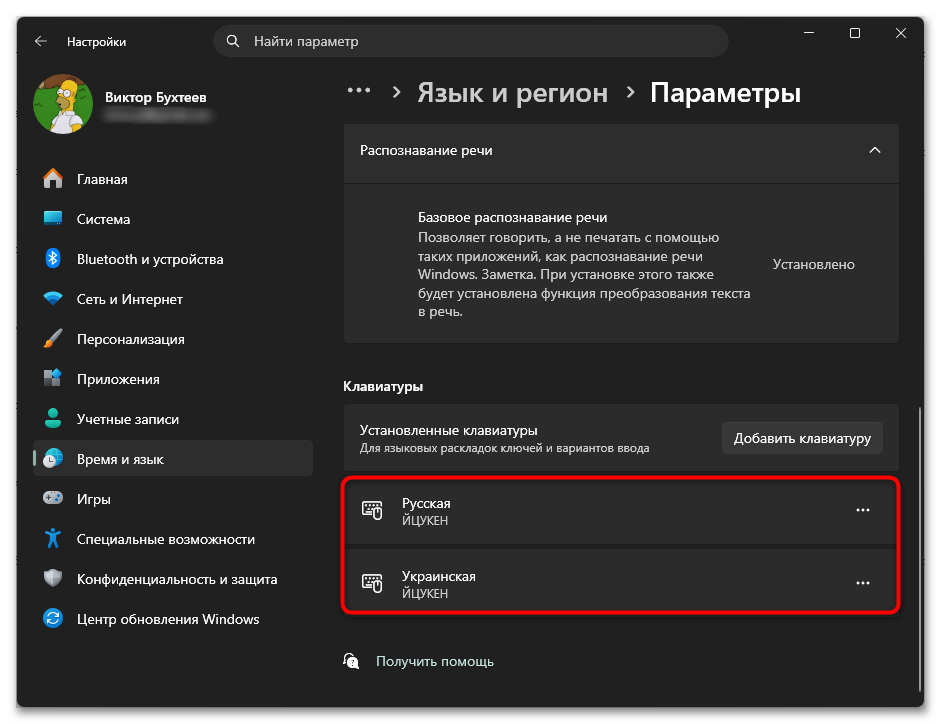Go back to Язык и регион breadcrumb
Image resolution: width=941 pixels, height=724 pixels.
point(513,93)
